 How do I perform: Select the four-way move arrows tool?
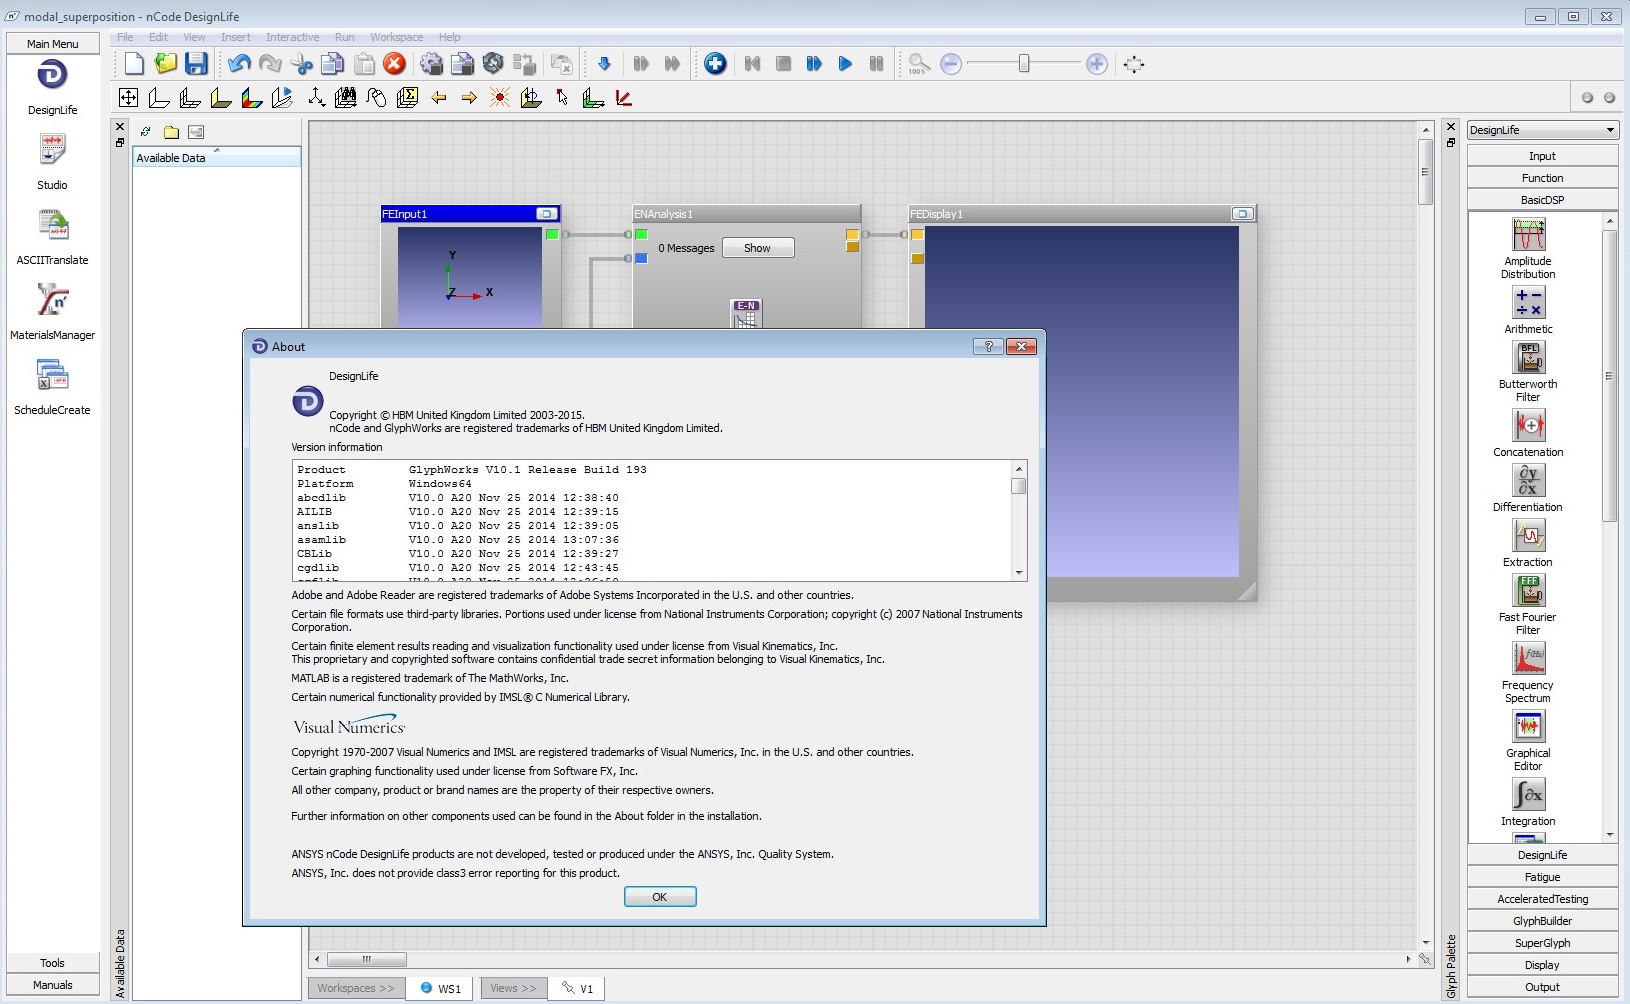(128, 97)
